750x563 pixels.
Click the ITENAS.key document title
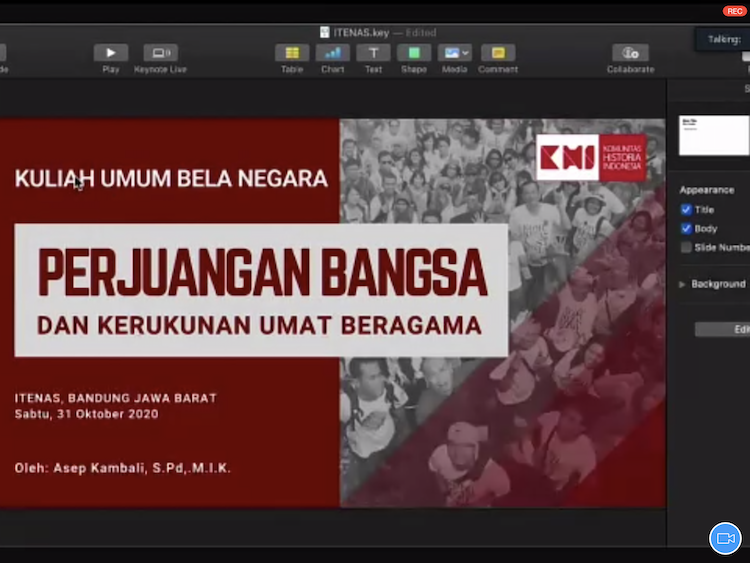[x=361, y=33]
